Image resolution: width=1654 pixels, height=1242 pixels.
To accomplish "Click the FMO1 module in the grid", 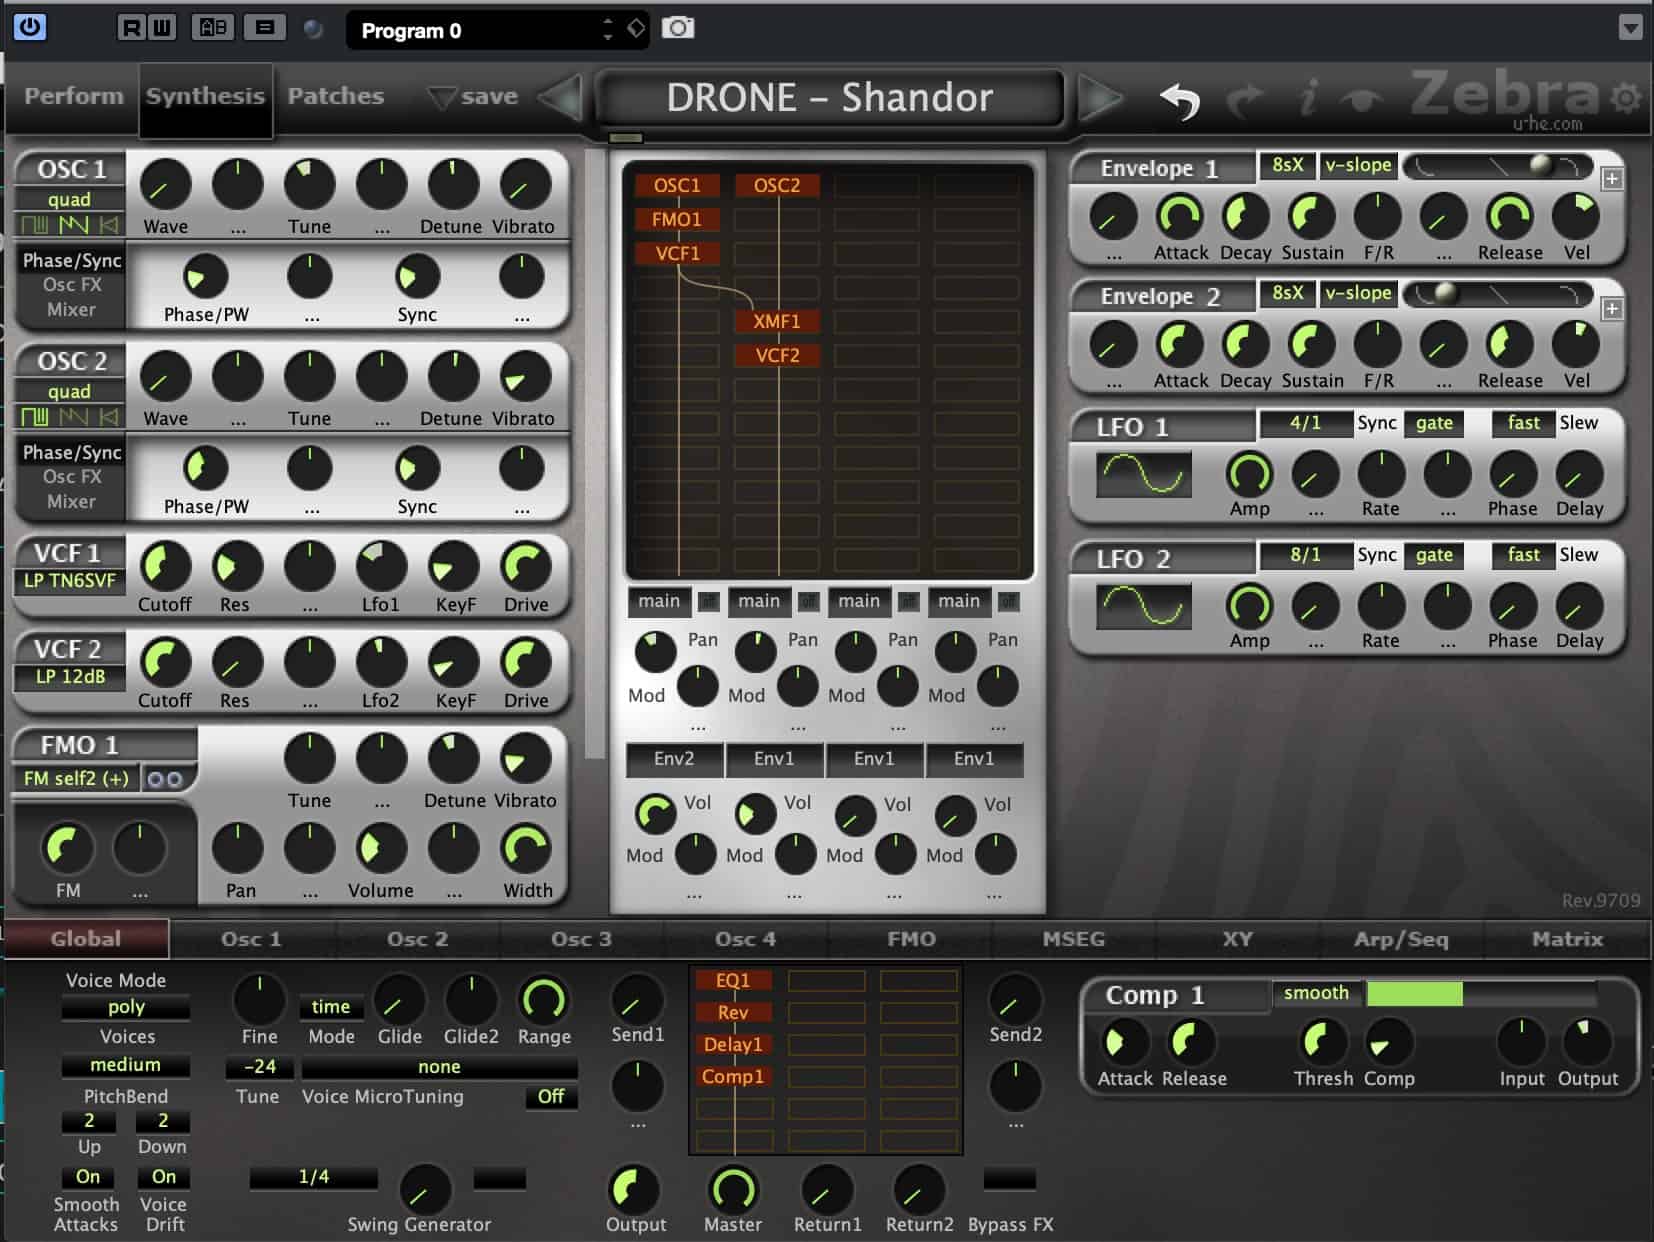I will pos(677,220).
